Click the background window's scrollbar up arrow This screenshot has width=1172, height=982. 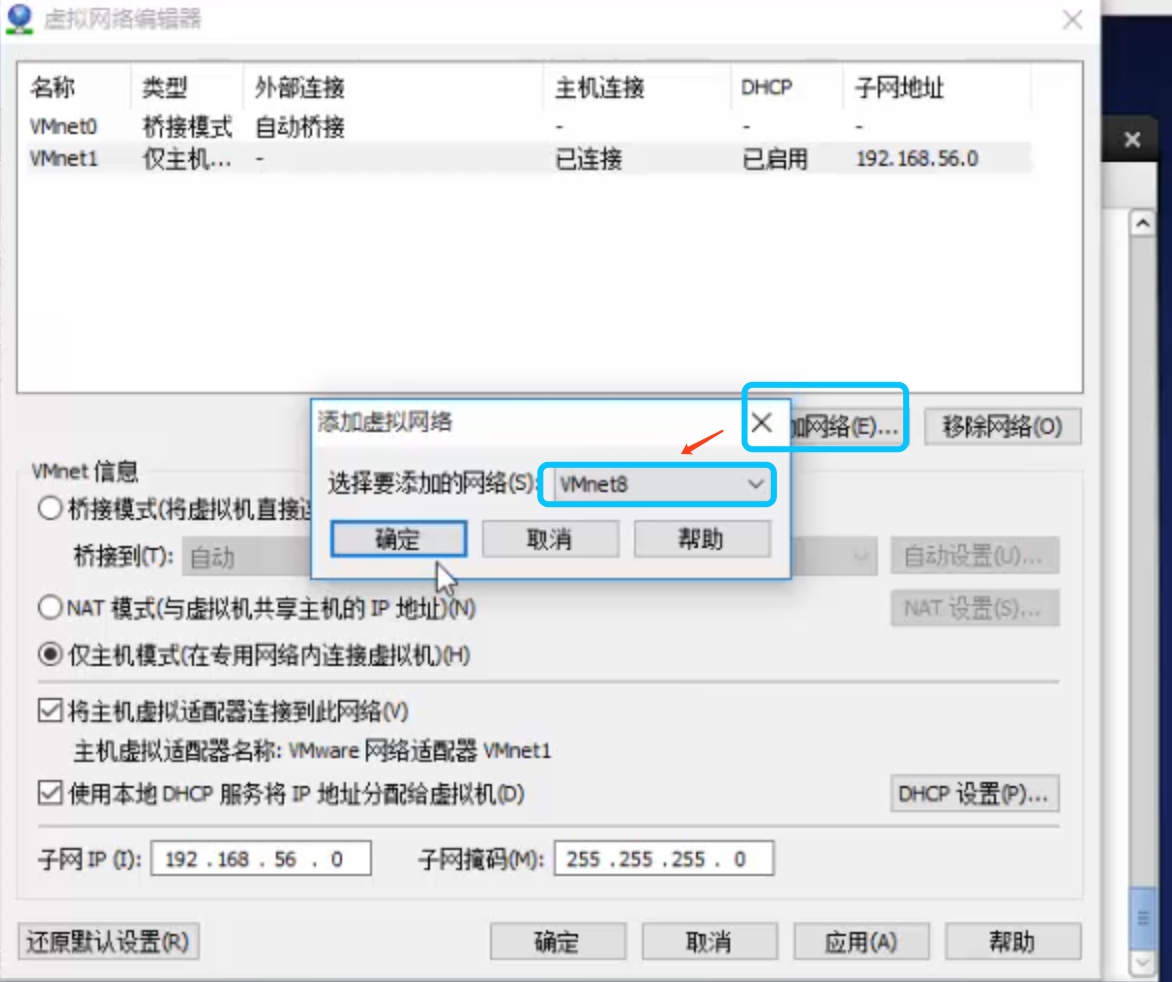[x=1143, y=223]
